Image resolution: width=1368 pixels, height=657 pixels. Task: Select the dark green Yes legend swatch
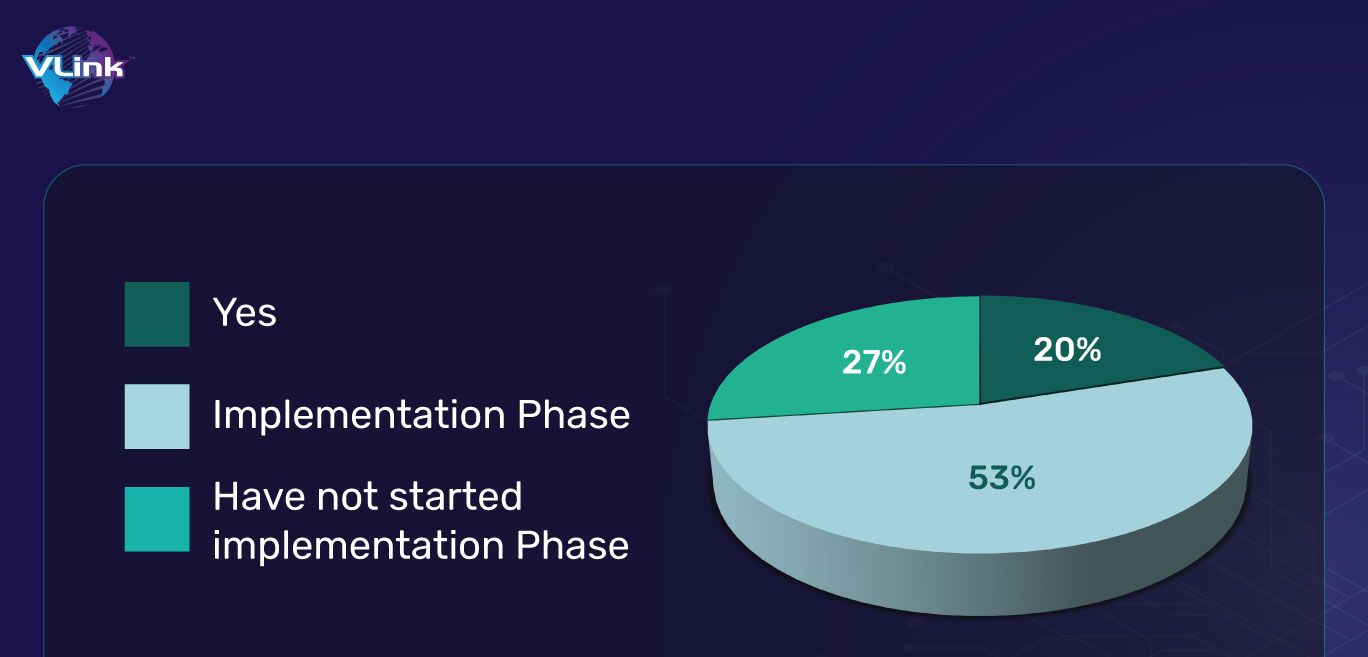[157, 314]
